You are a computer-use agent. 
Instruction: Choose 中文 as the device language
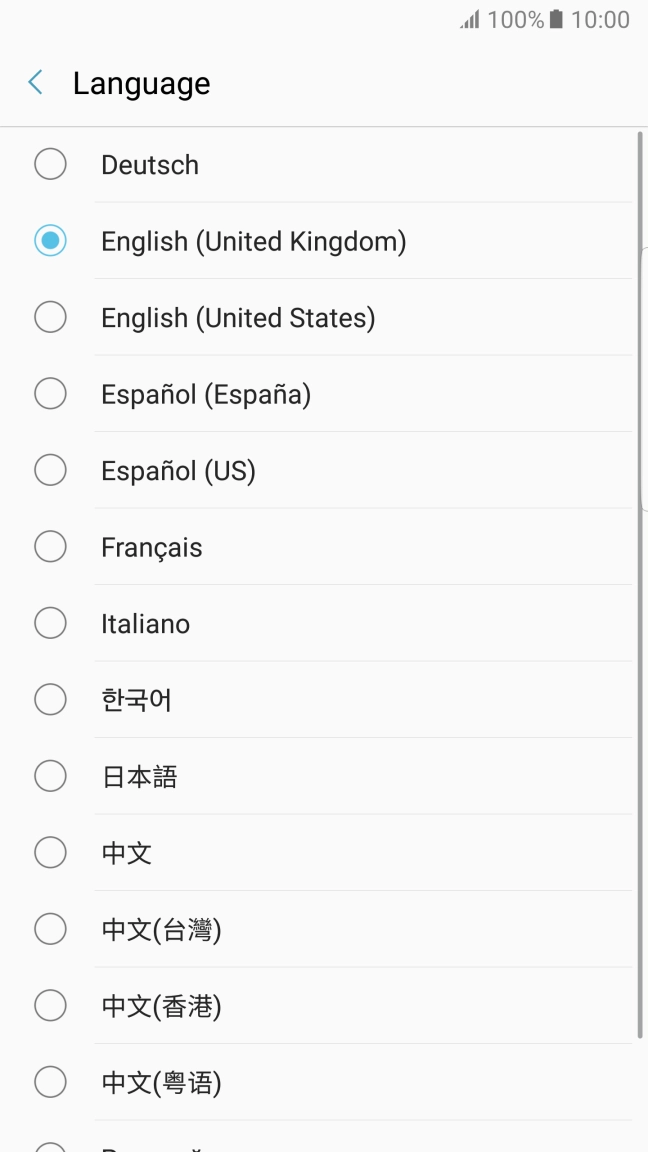(x=50, y=852)
